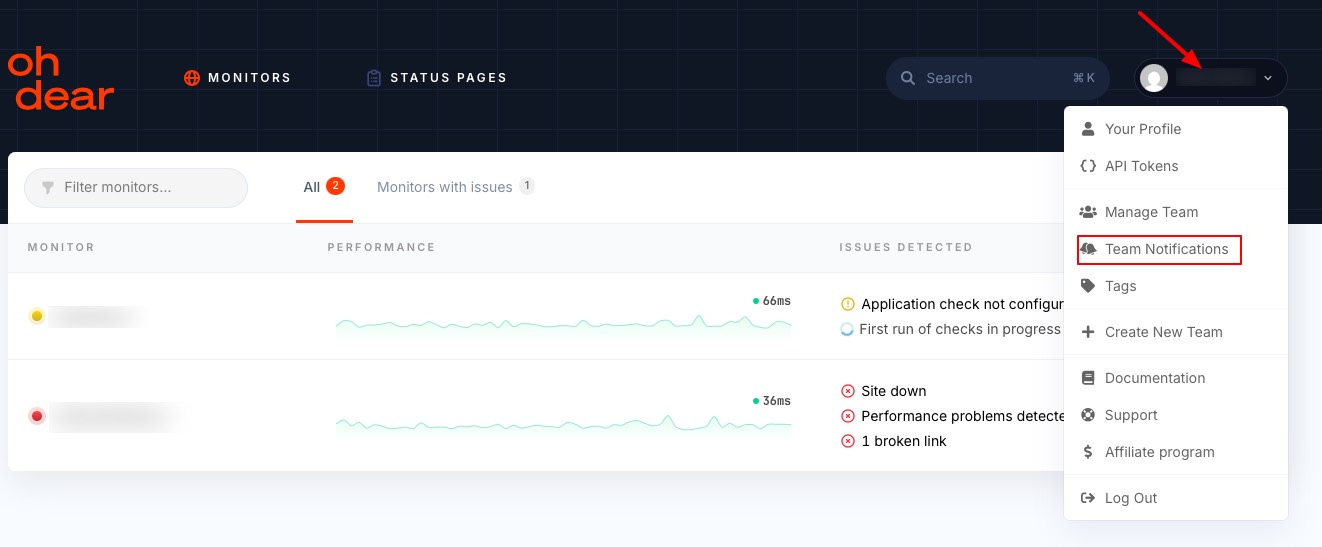Click the yellow status dot of first monitor
This screenshot has width=1322, height=547.
click(x=37, y=317)
